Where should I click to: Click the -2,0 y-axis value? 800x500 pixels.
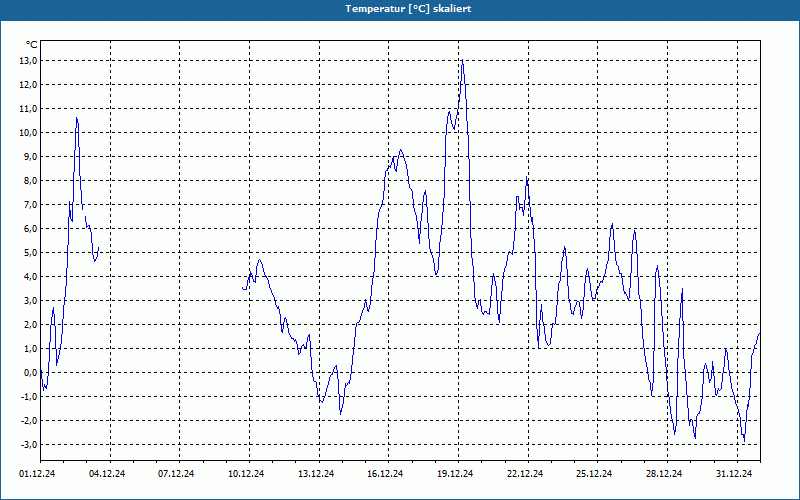pos(29,420)
